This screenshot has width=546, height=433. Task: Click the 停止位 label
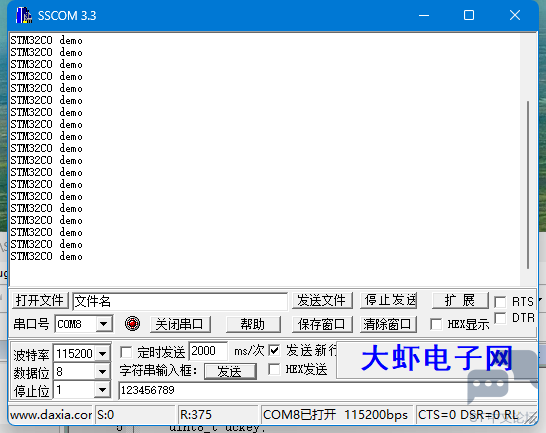(32, 391)
